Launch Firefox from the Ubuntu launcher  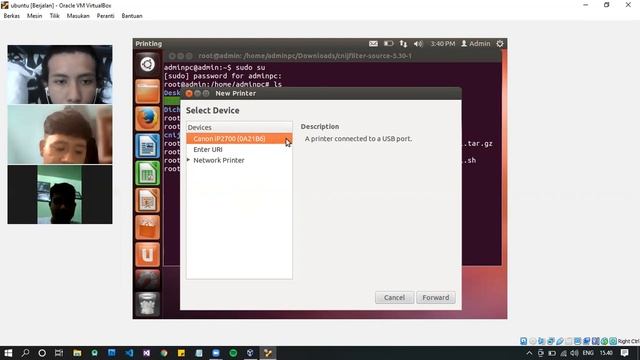[x=147, y=119]
